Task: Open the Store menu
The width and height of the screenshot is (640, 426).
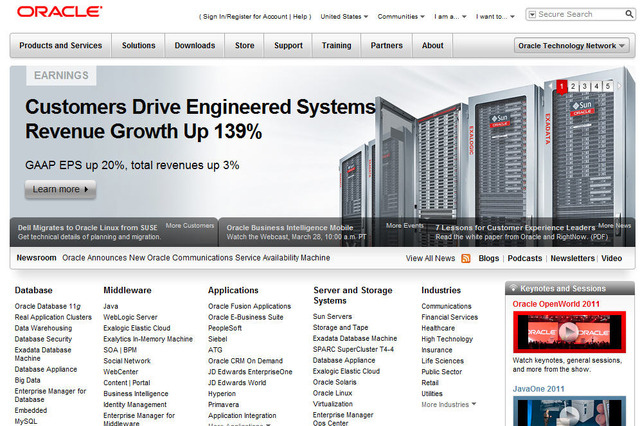Action: click(244, 45)
